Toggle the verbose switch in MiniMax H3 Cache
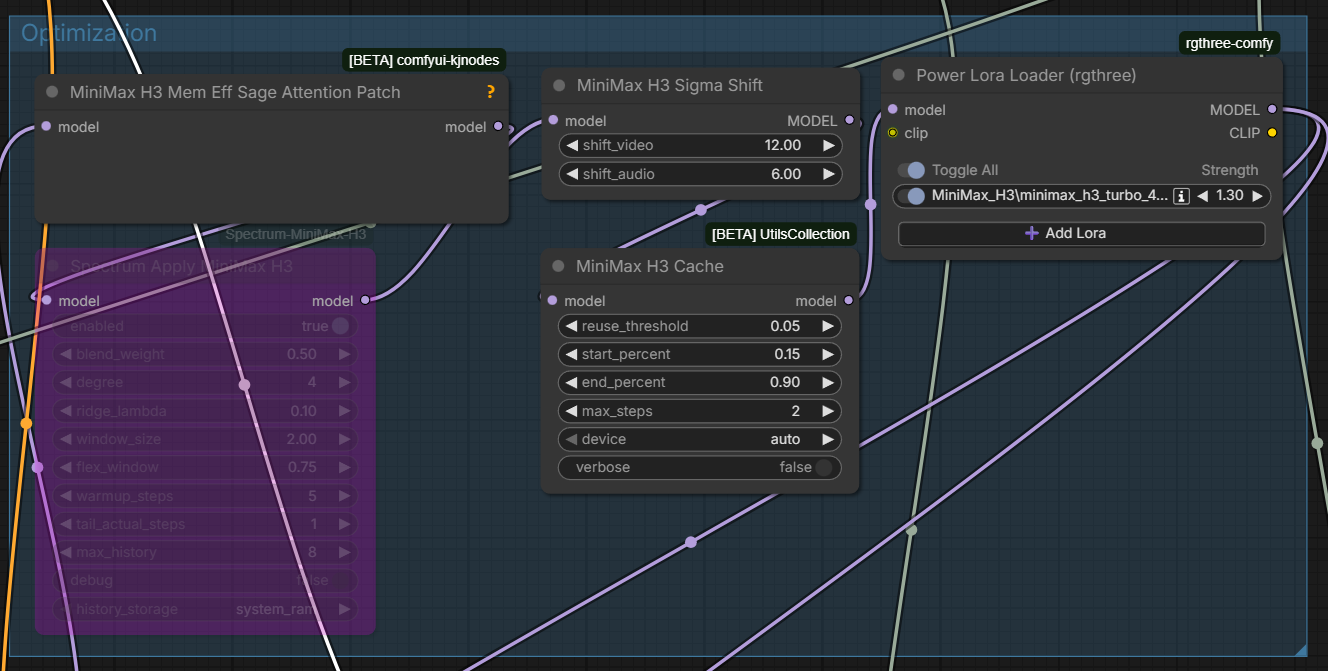Viewport: 1328px width, 671px height. click(x=824, y=467)
